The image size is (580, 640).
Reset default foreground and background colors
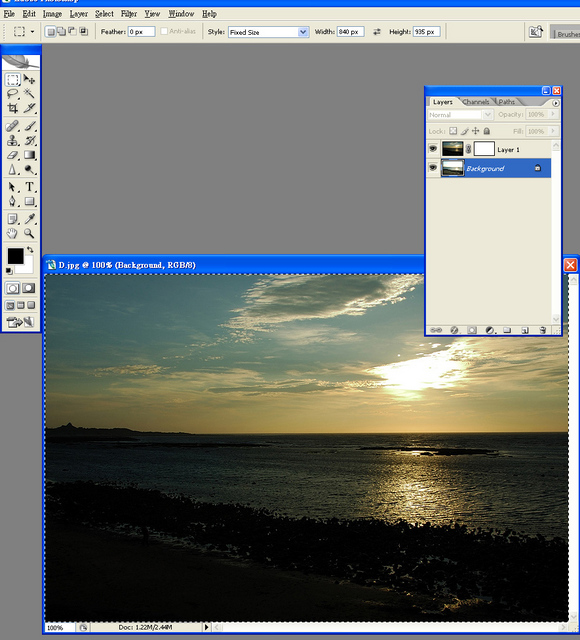point(9,271)
